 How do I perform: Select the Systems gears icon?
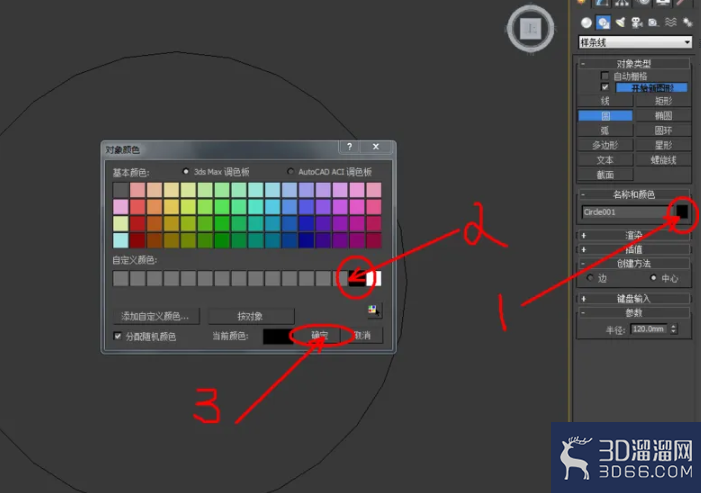pyautogui.click(x=687, y=22)
